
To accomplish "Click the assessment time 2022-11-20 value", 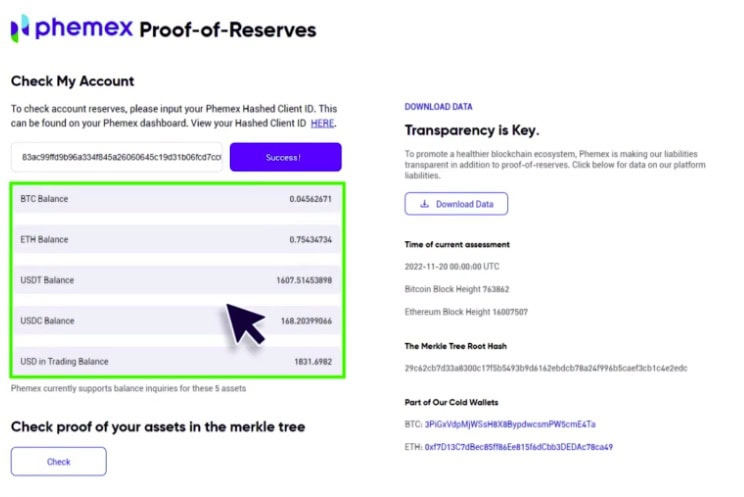I will point(452,266).
